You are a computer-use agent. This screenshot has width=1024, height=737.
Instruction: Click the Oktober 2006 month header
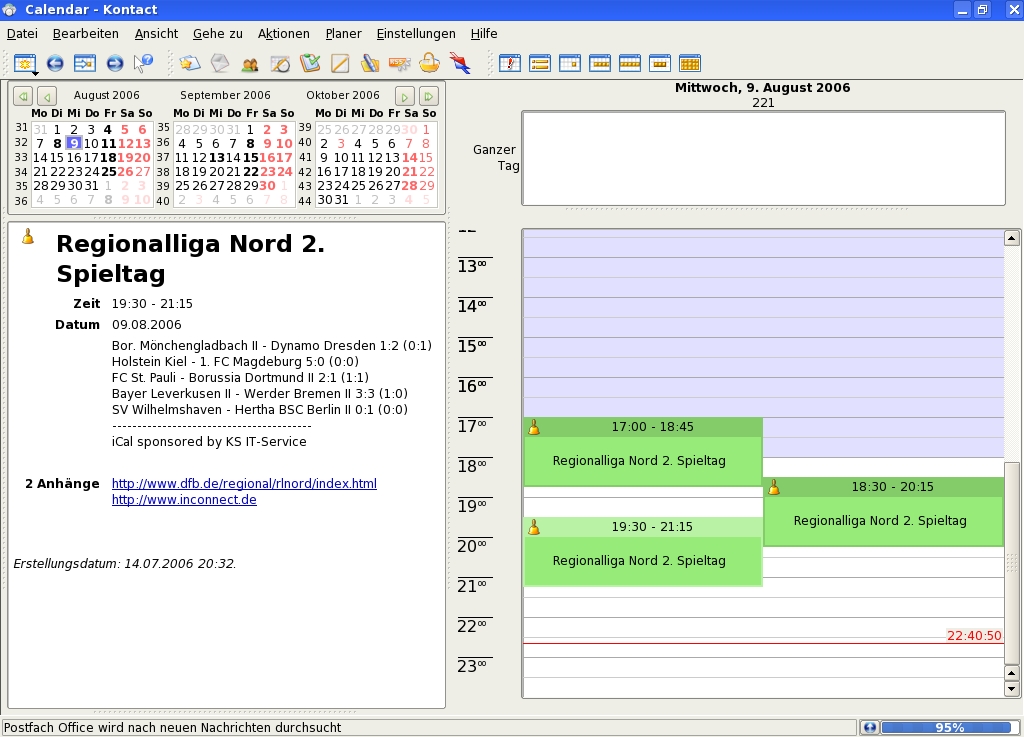[343, 95]
